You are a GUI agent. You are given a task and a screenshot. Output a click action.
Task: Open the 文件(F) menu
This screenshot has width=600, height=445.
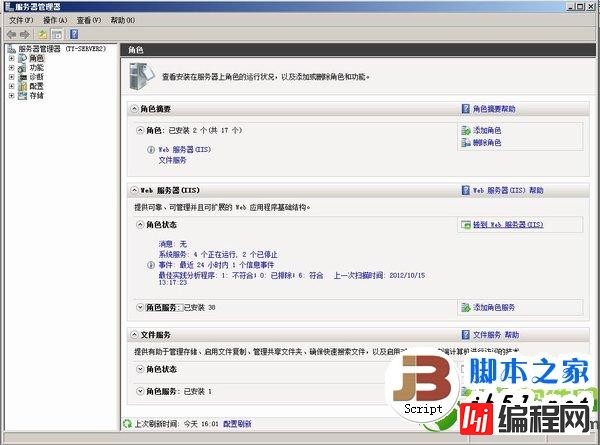[21, 20]
